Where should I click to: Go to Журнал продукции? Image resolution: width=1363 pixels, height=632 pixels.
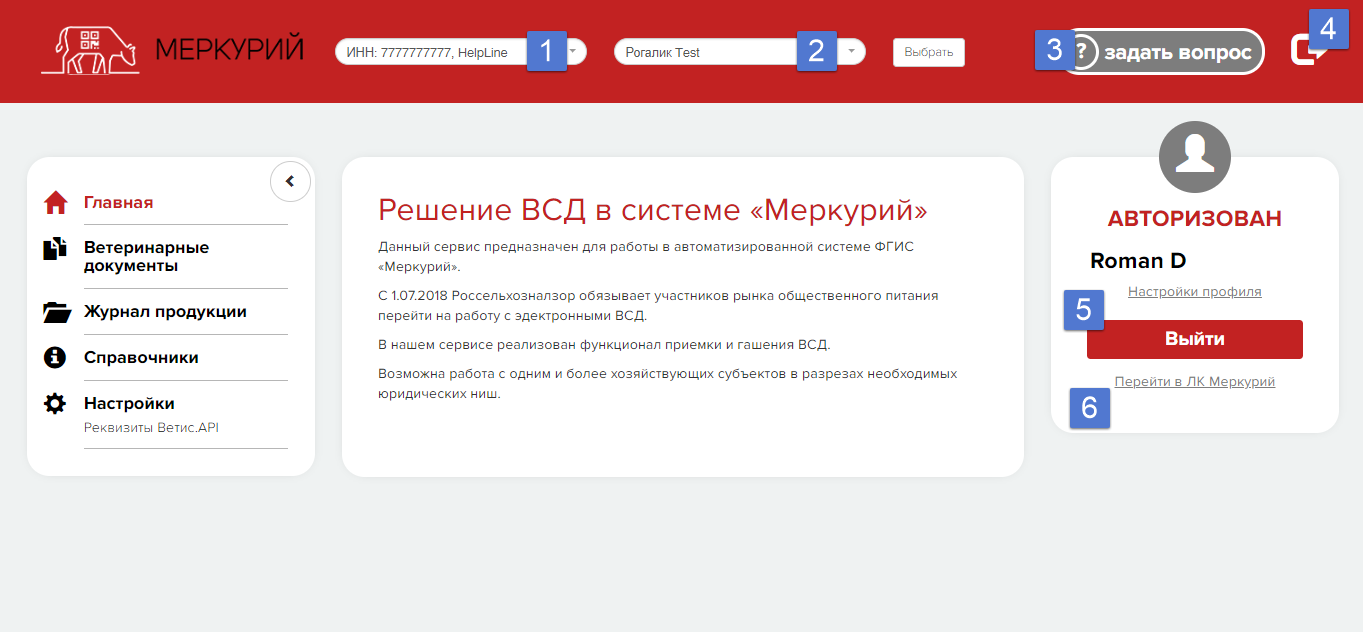(165, 312)
